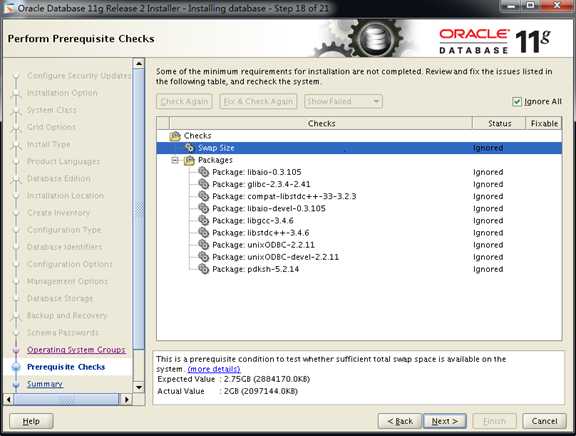
Task: Select the Package: libaio-devel-0.3.105 row
Action: click(359, 208)
